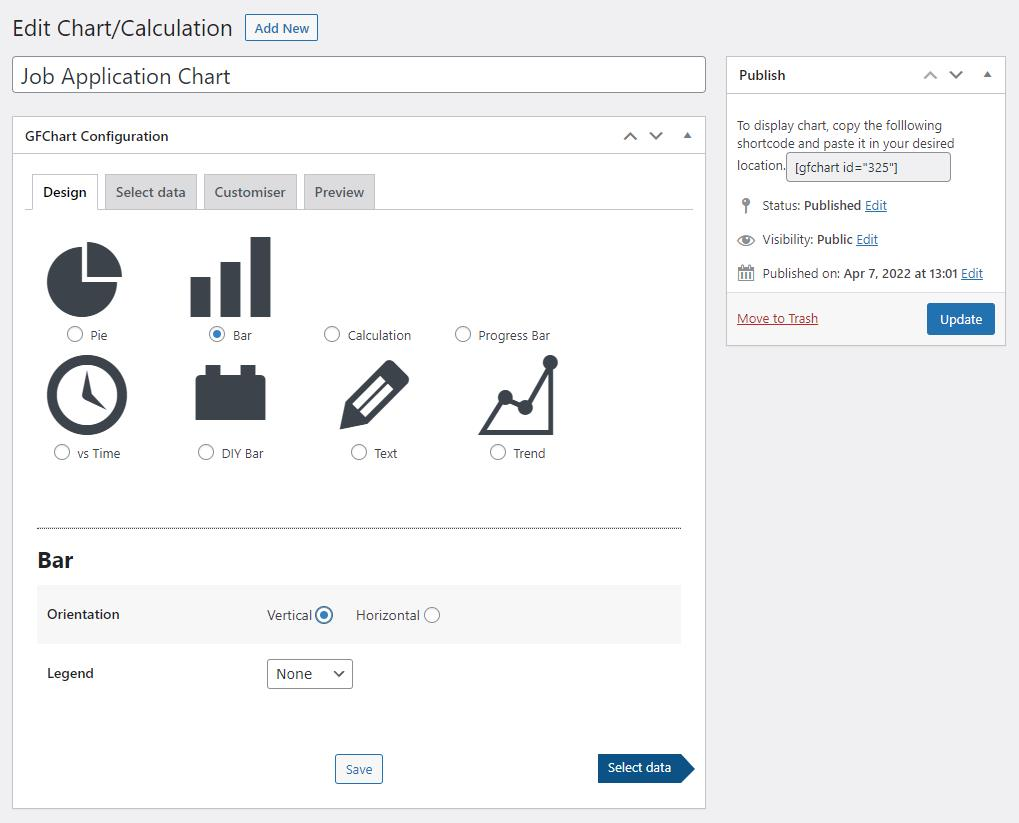Select the Progress Bar radio button
Image resolution: width=1019 pixels, height=823 pixels.
[463, 334]
